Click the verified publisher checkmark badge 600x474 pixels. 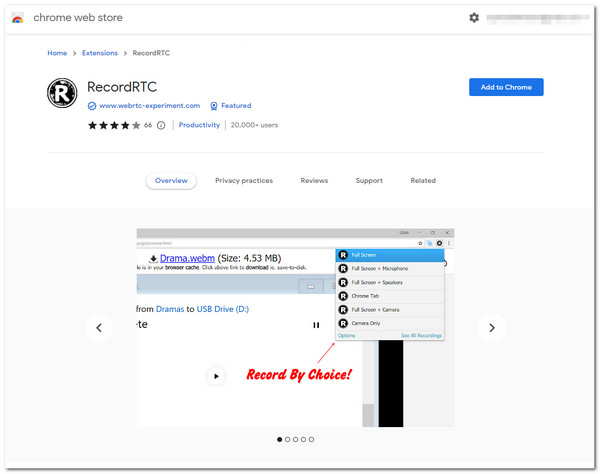[x=92, y=106]
